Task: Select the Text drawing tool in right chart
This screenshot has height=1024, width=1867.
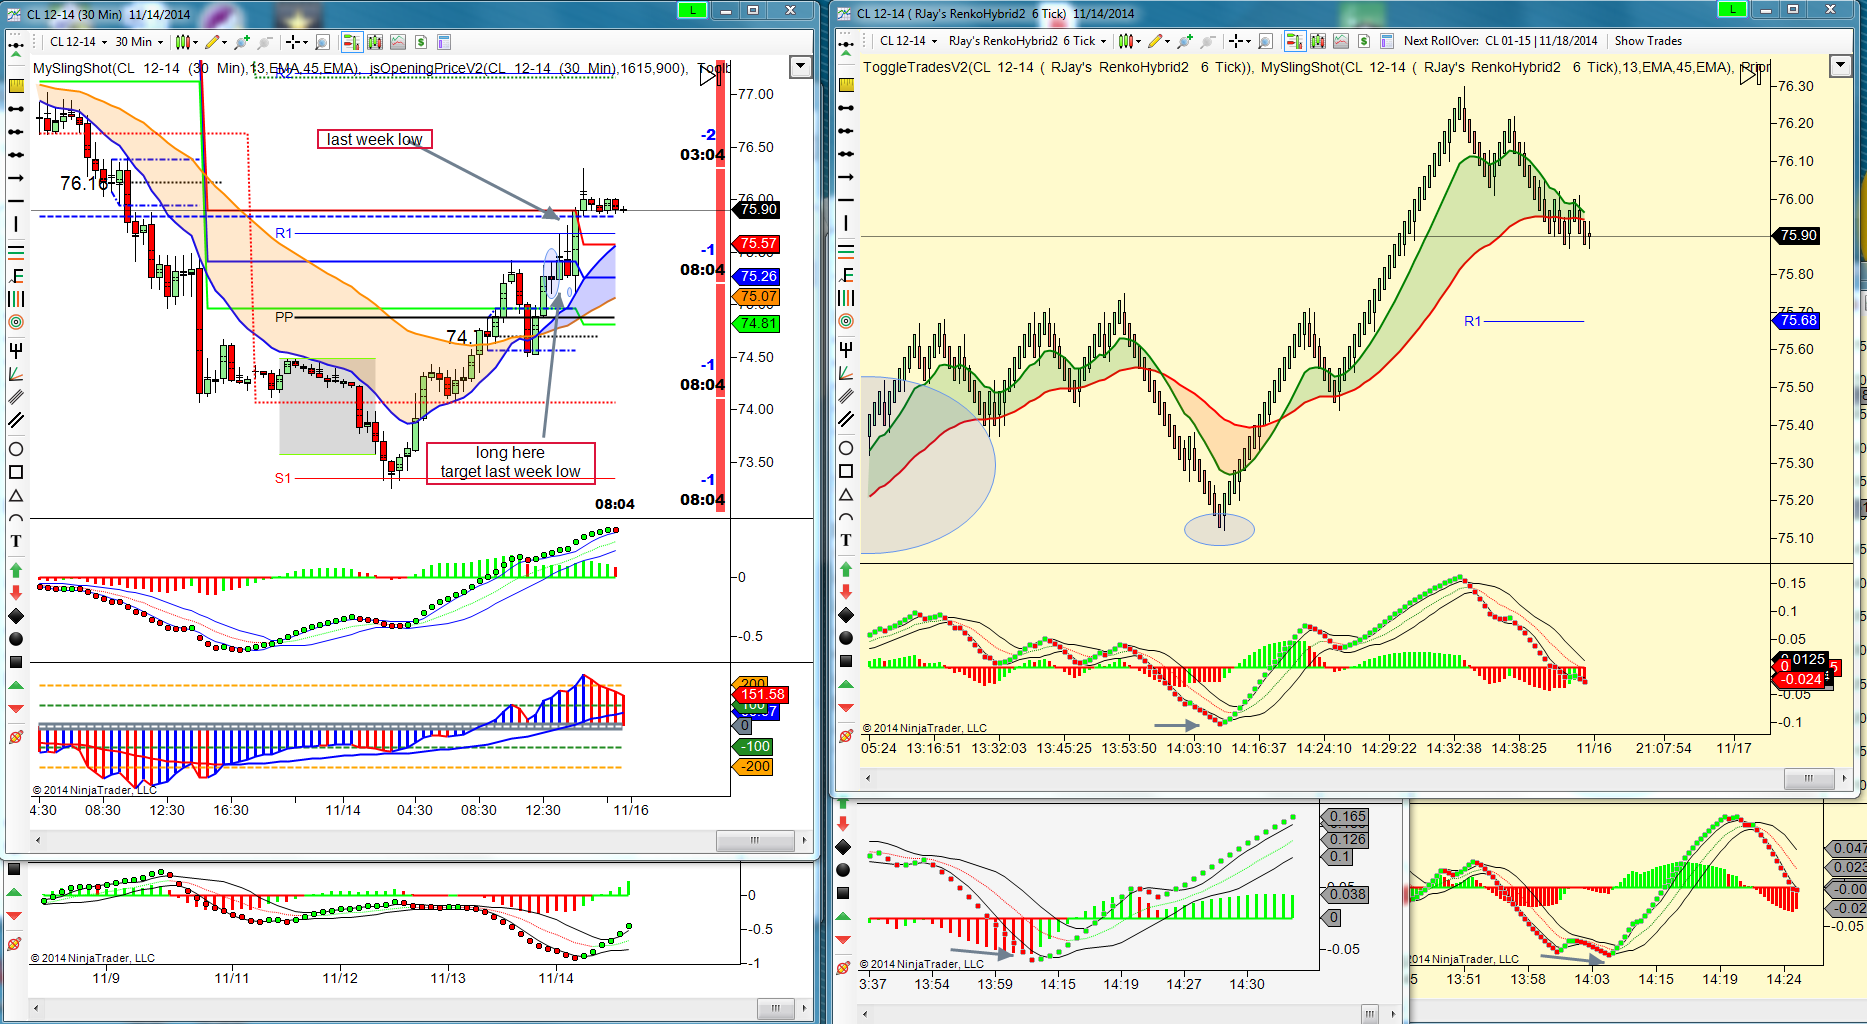Action: click(x=846, y=540)
